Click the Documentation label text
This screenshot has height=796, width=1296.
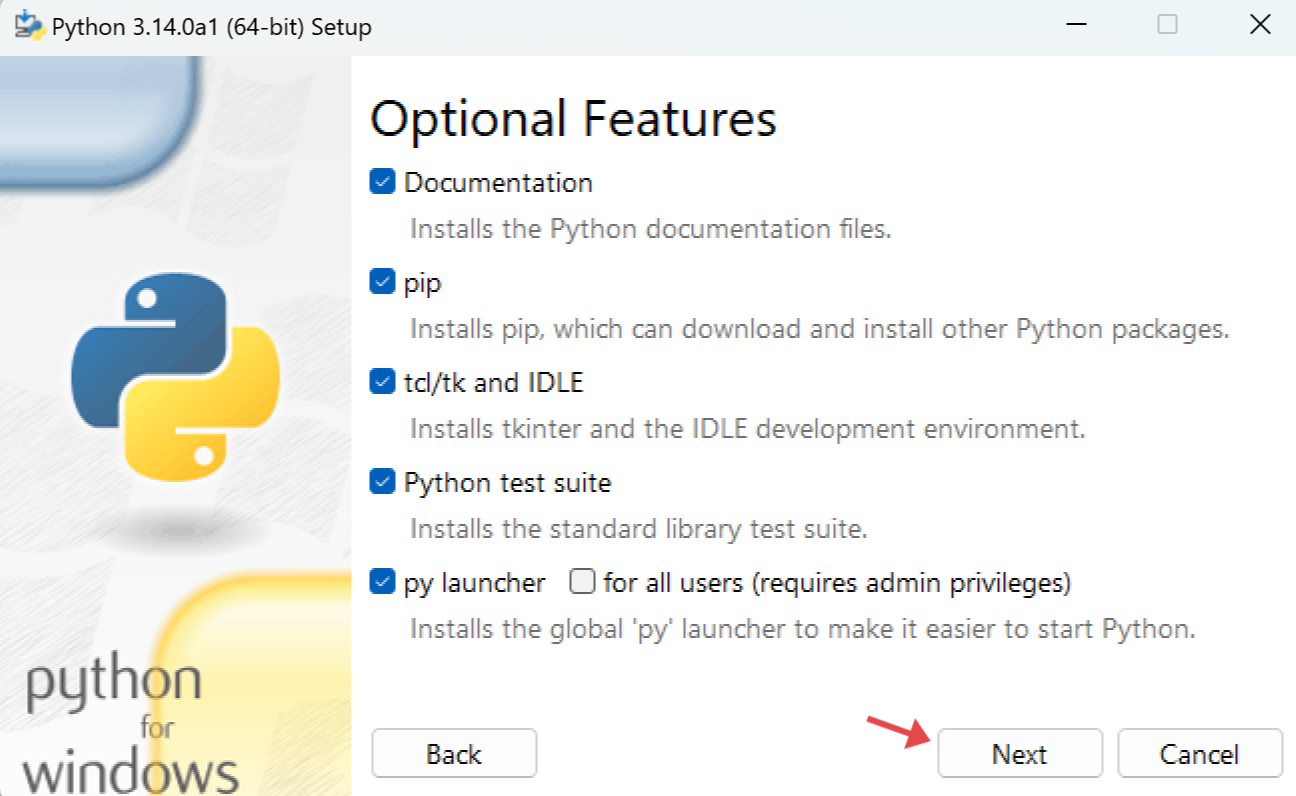pos(497,182)
